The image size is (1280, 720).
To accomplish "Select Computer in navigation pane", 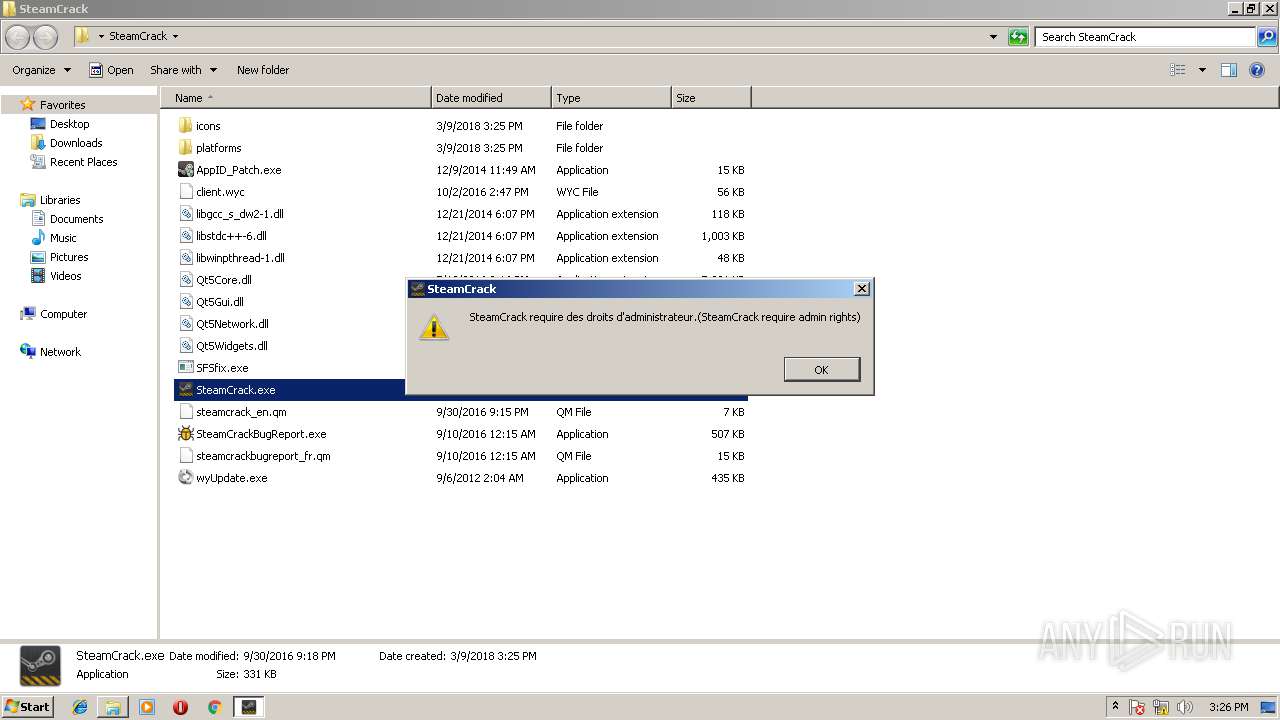I will (x=63, y=314).
